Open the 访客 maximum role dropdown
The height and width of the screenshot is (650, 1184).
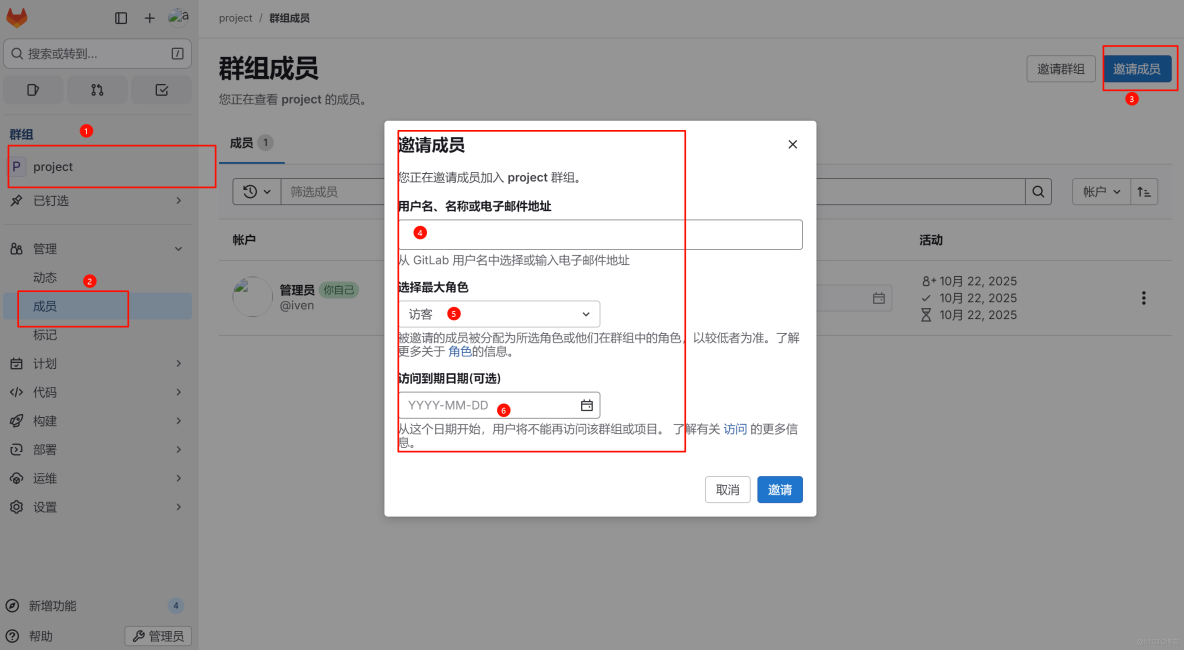pos(500,313)
